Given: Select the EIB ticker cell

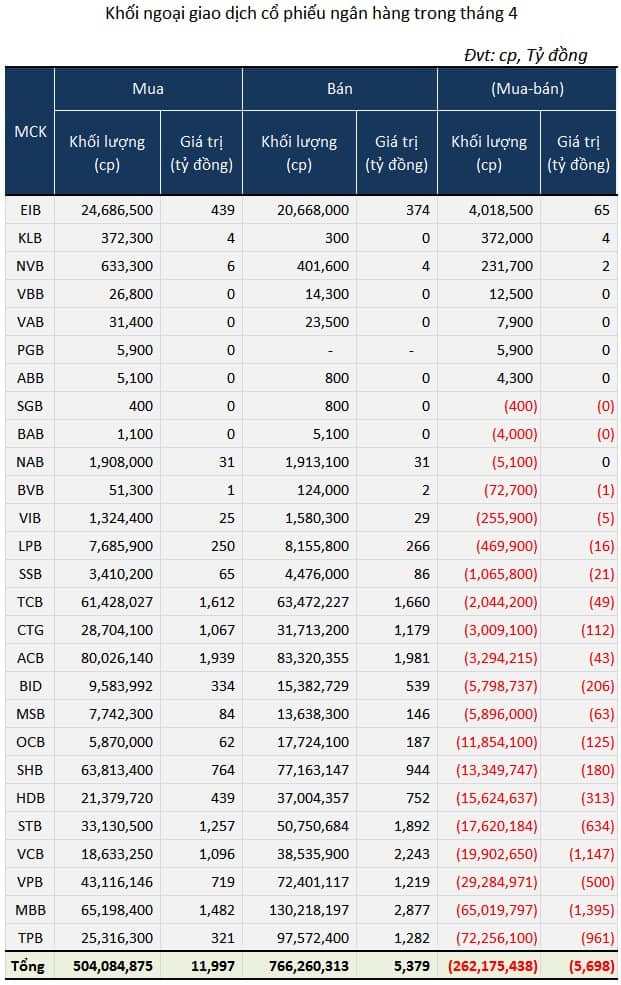Looking at the screenshot, I should [x=30, y=210].
